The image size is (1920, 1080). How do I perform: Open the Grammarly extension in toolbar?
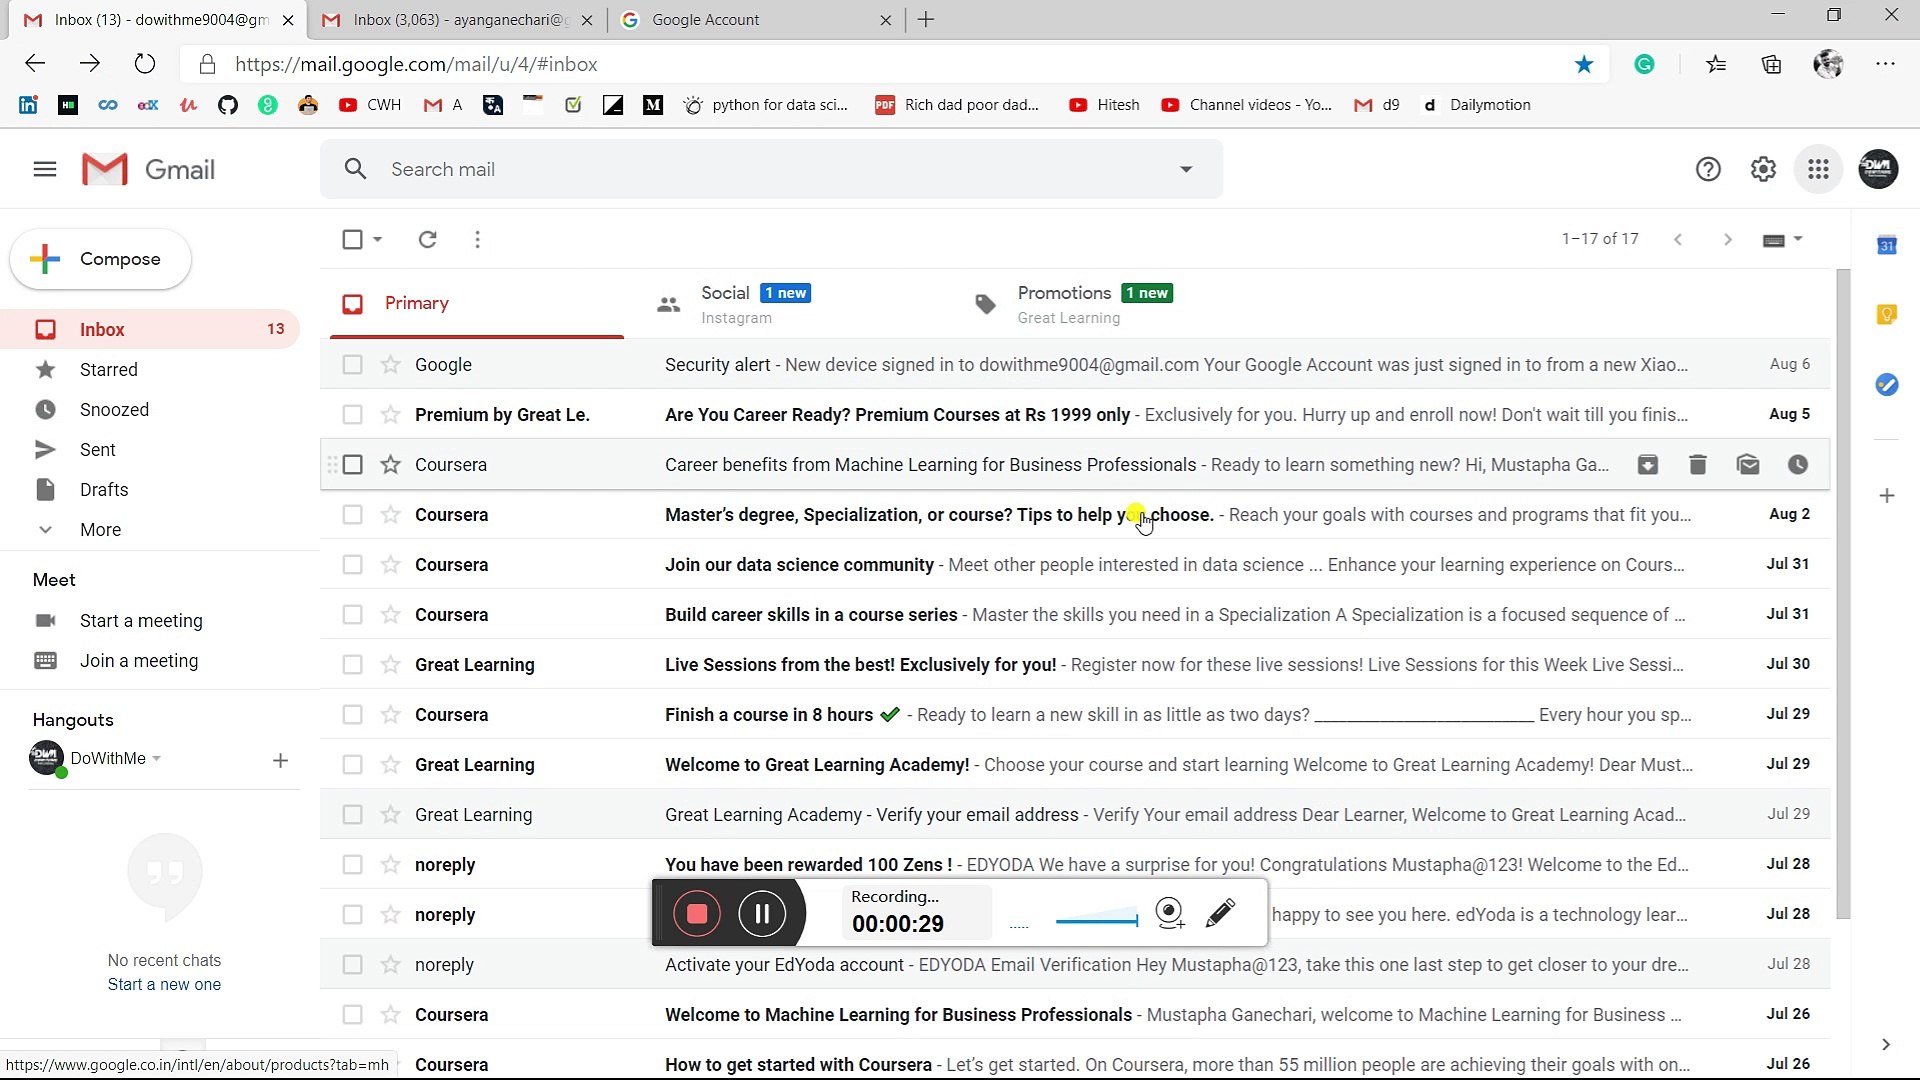coord(1645,63)
